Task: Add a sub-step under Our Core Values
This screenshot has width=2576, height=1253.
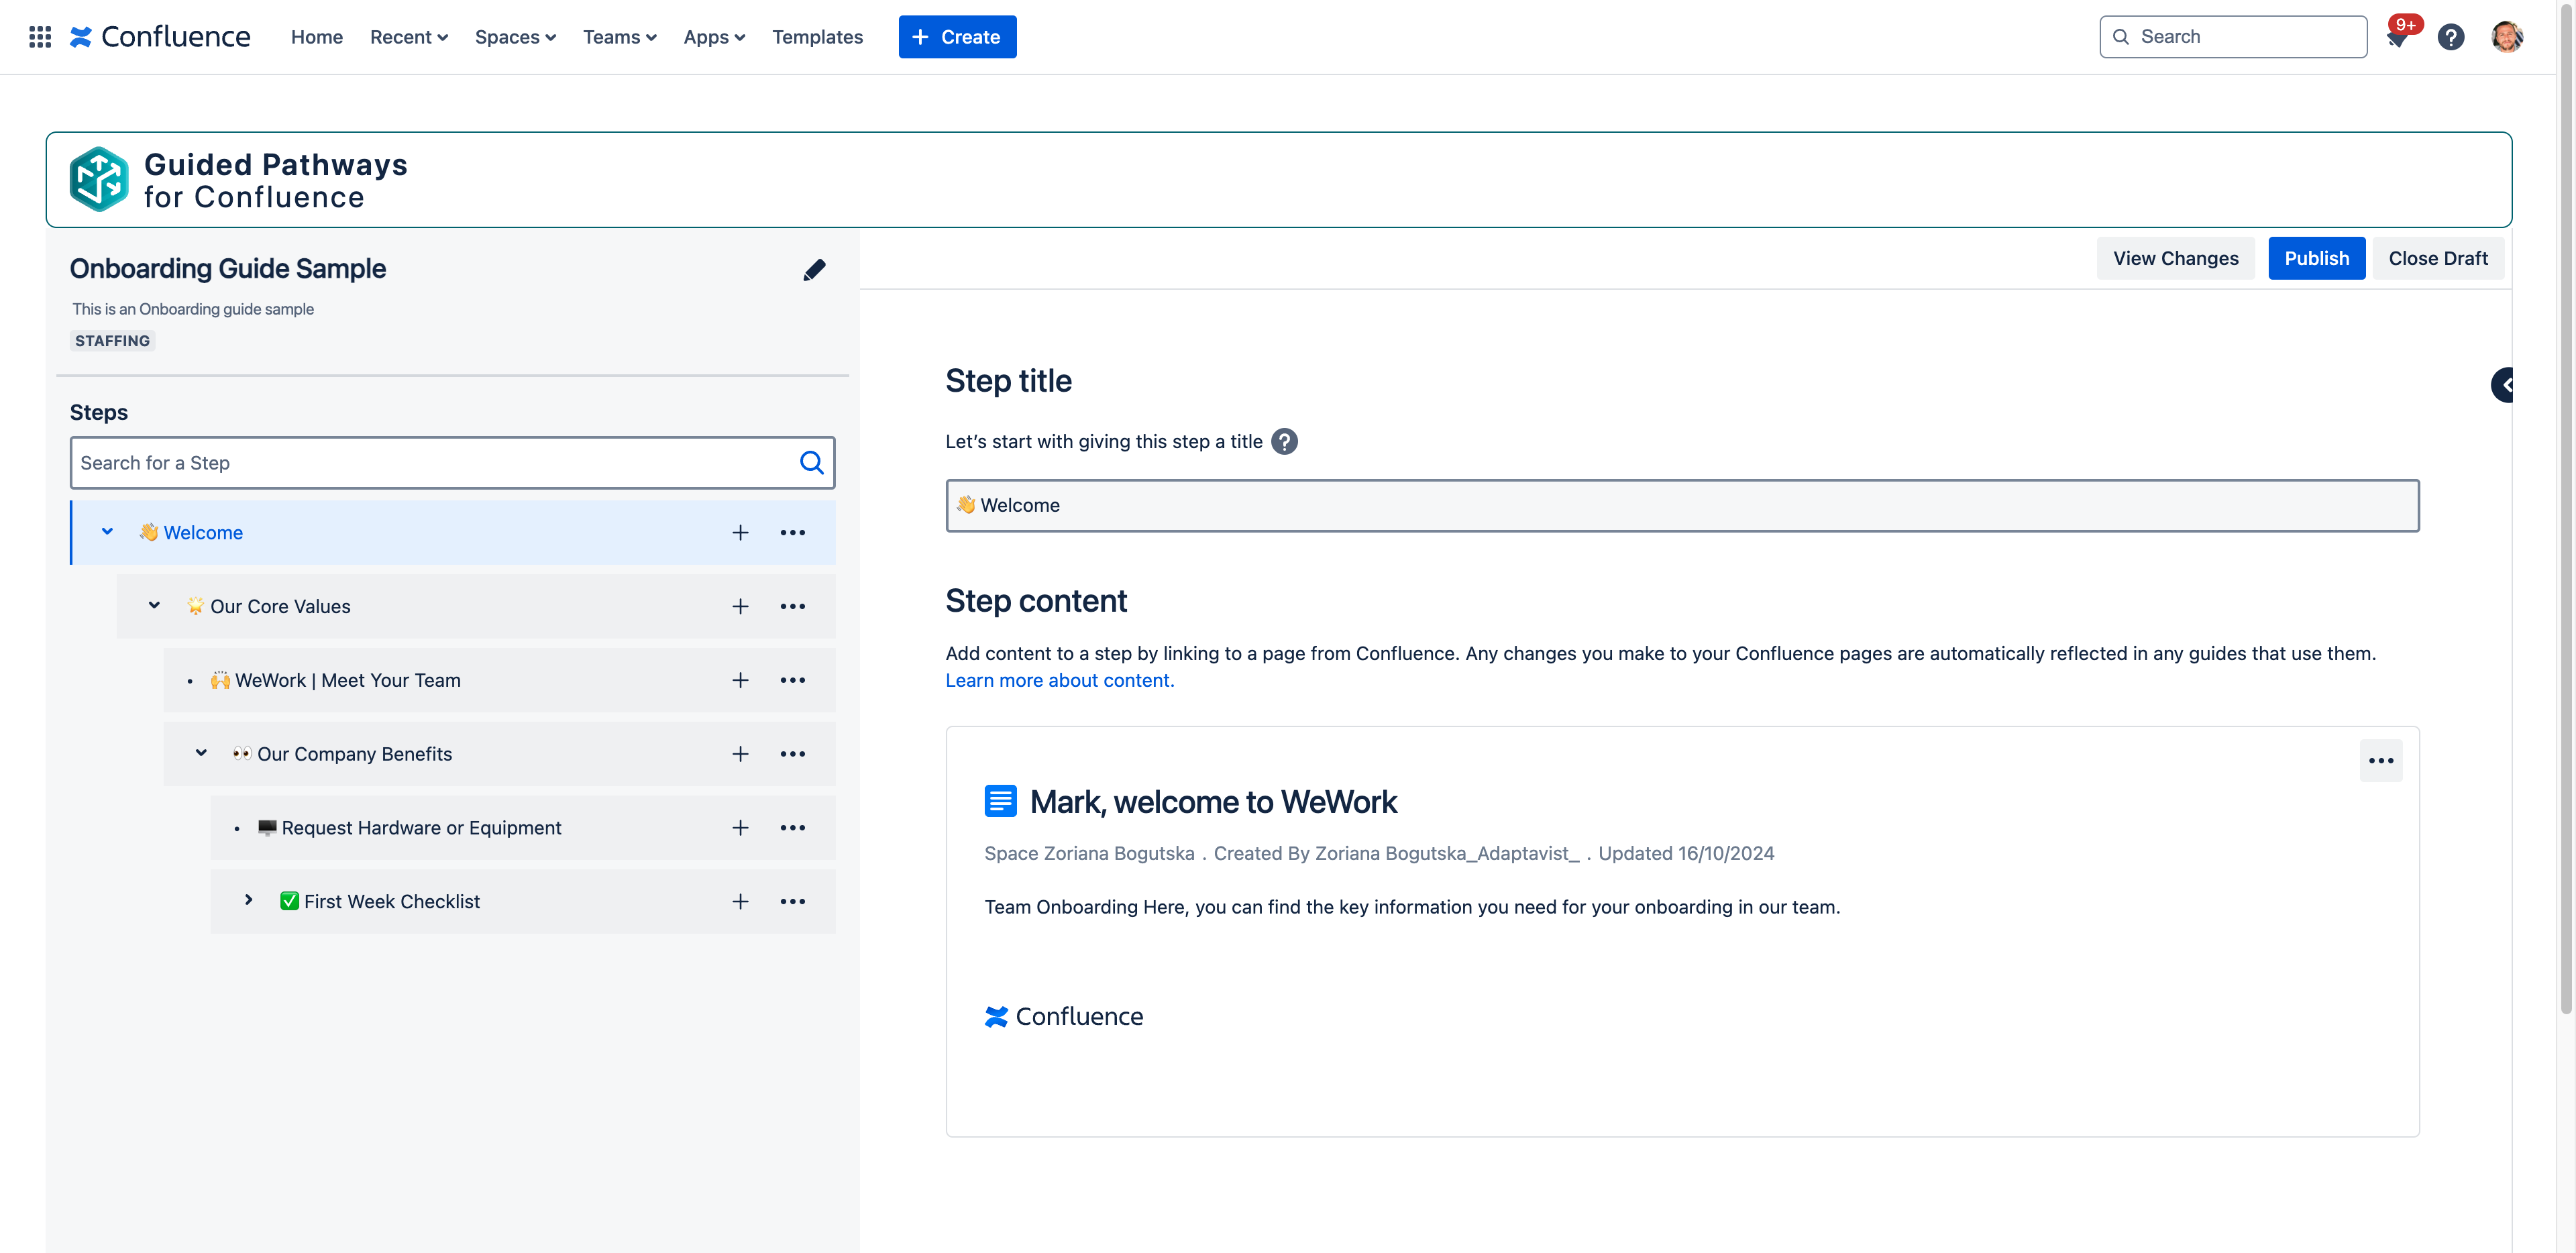Action: [x=740, y=607]
